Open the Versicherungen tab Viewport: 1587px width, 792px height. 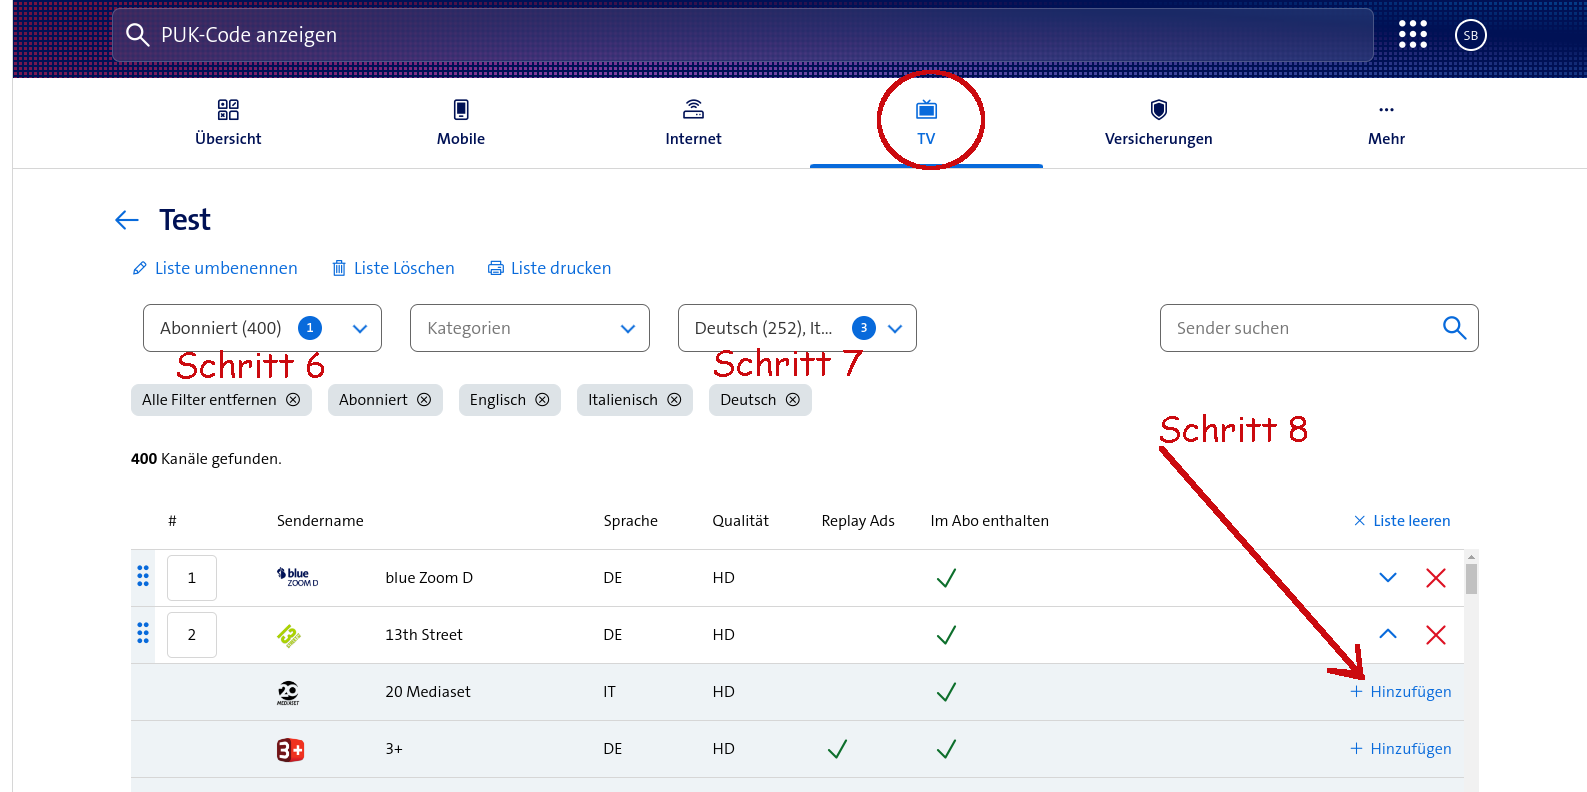pos(1158,122)
